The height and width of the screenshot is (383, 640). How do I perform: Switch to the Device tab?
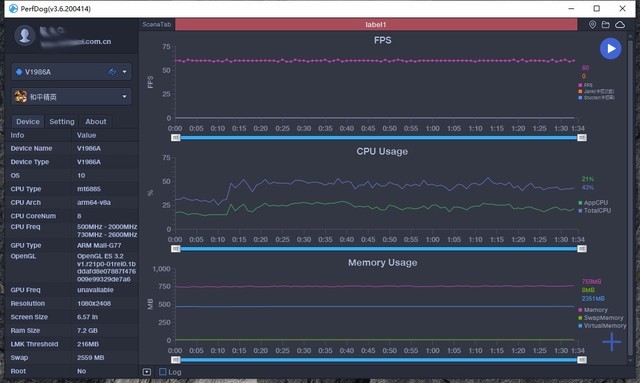28,122
